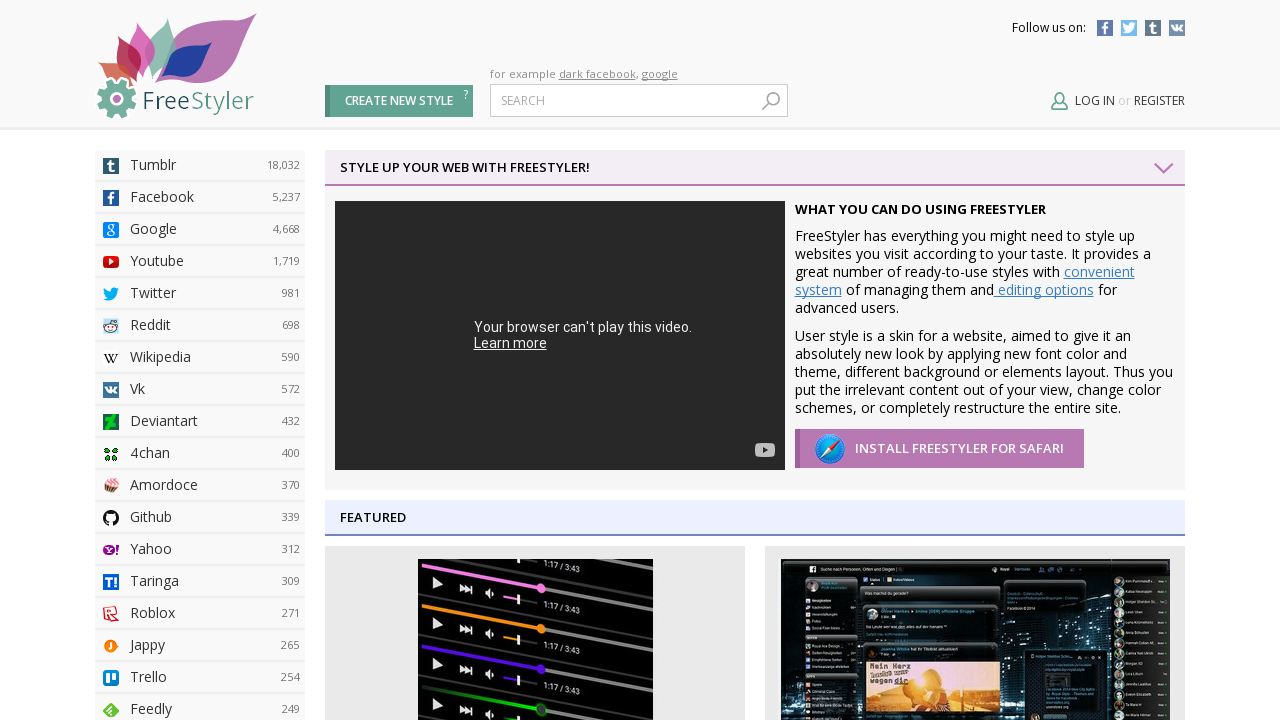The image size is (1280, 720).
Task: Click the Facebook count '5,237'
Action: pyautogui.click(x=286, y=198)
